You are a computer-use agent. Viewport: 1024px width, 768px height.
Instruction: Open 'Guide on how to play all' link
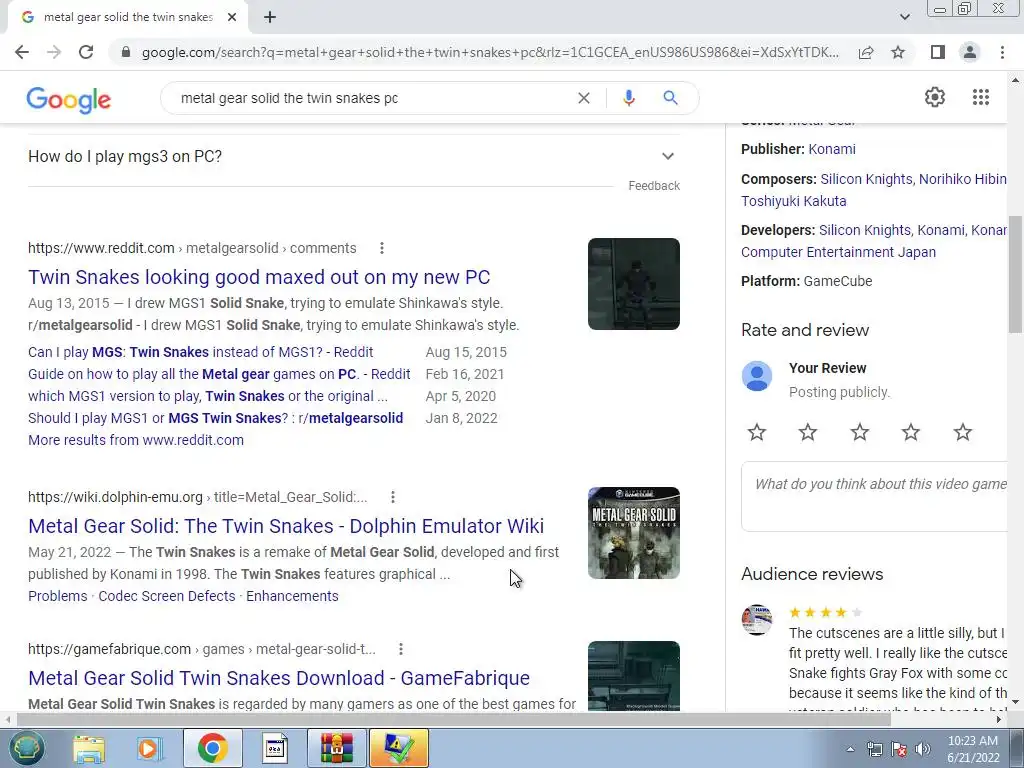[x=219, y=374]
